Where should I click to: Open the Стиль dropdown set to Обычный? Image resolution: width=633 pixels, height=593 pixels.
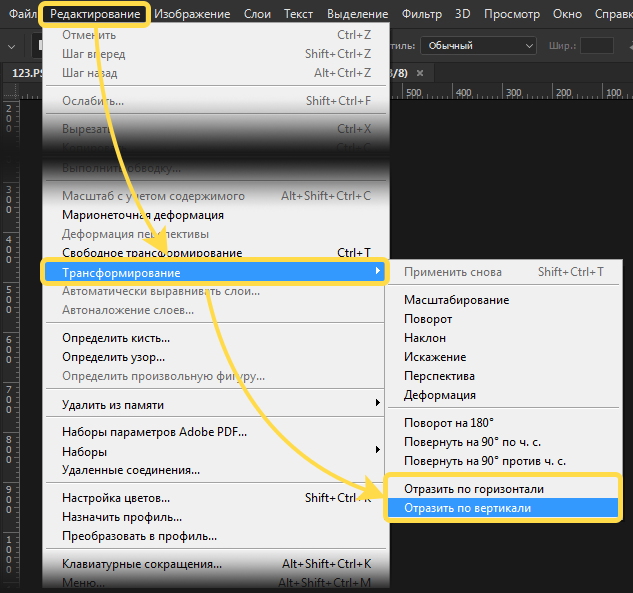pos(478,45)
